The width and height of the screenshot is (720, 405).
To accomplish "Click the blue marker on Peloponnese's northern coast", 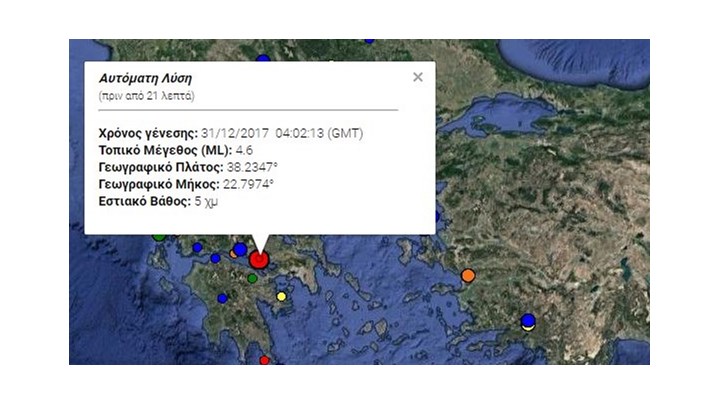I will 215,259.
